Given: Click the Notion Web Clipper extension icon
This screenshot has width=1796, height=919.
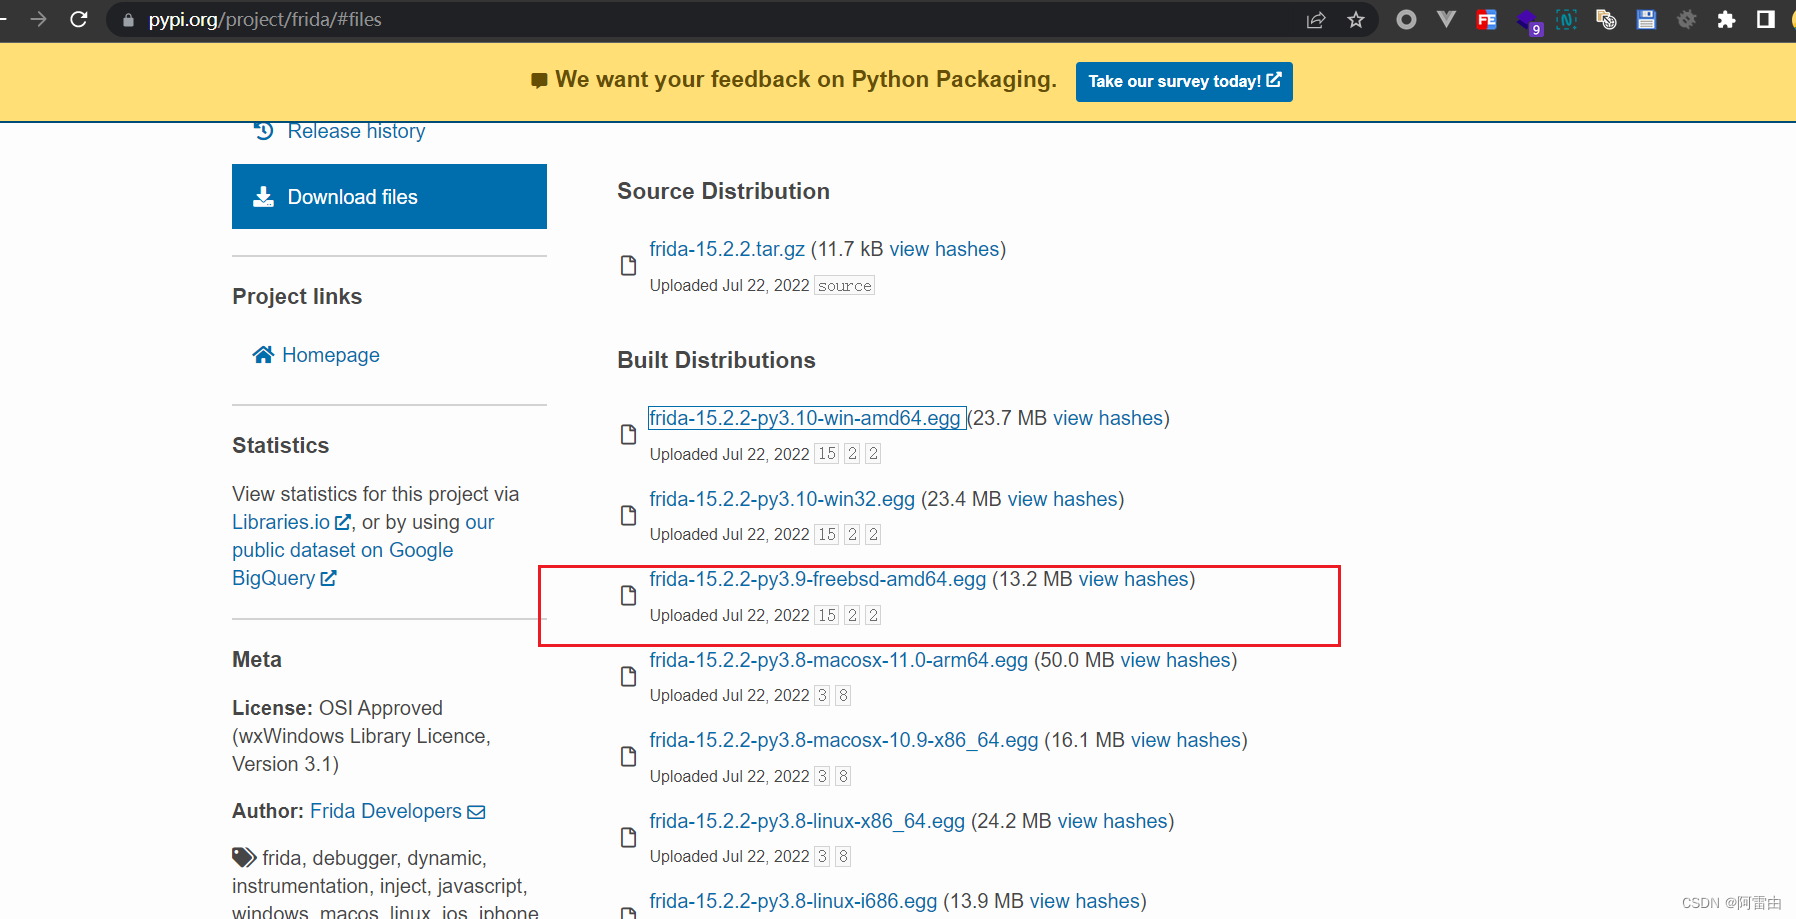Looking at the screenshot, I should [x=1566, y=19].
